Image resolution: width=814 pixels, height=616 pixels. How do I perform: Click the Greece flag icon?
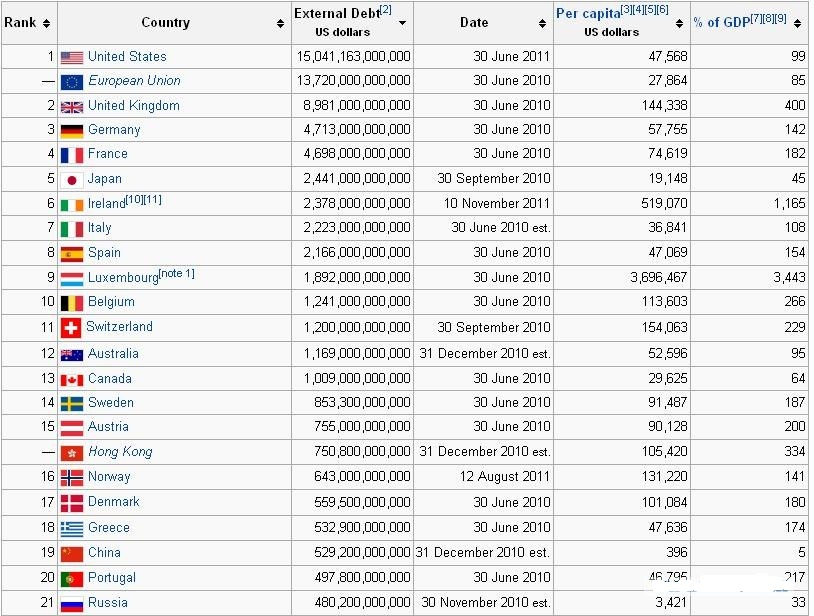tap(72, 529)
